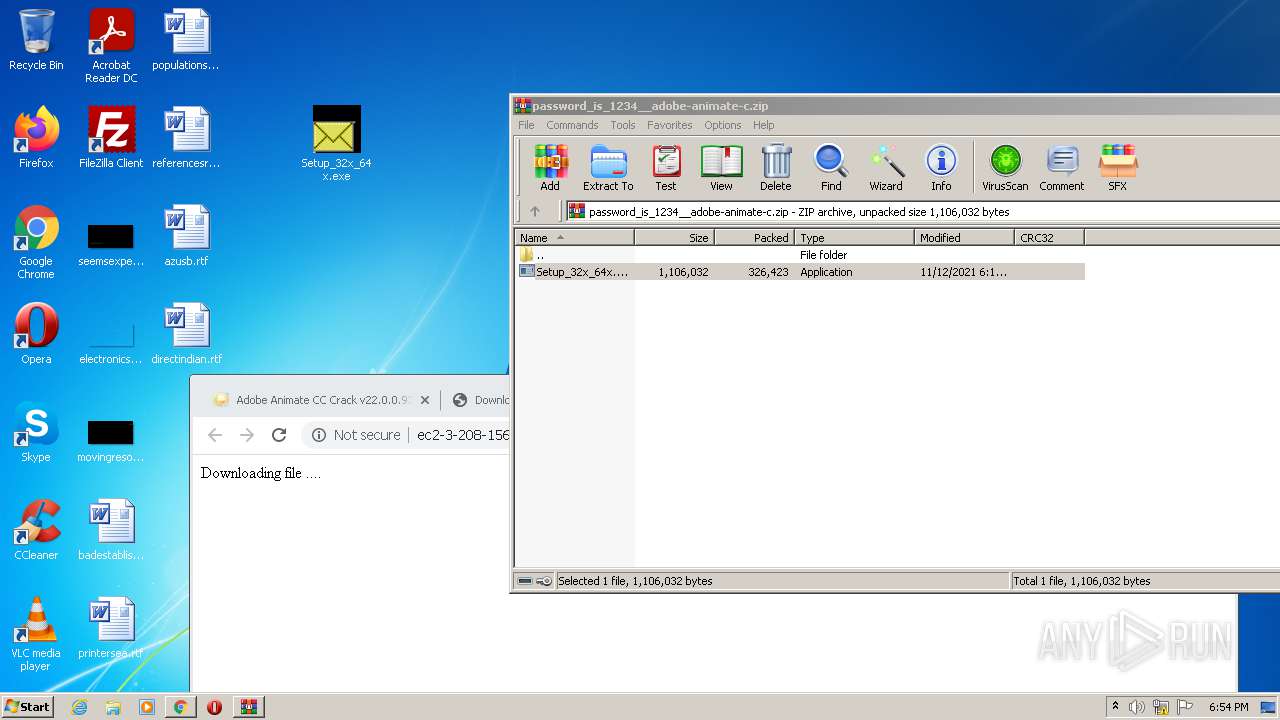The height and width of the screenshot is (720, 1280).
Task: Select the Google Chrome desktop shortcut
Action: click(36, 243)
